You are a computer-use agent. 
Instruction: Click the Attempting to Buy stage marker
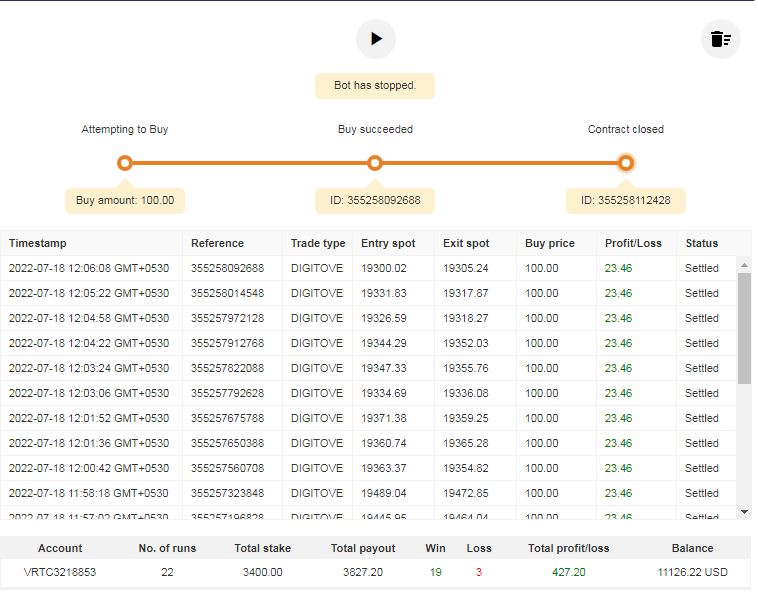pyautogui.click(x=125, y=163)
